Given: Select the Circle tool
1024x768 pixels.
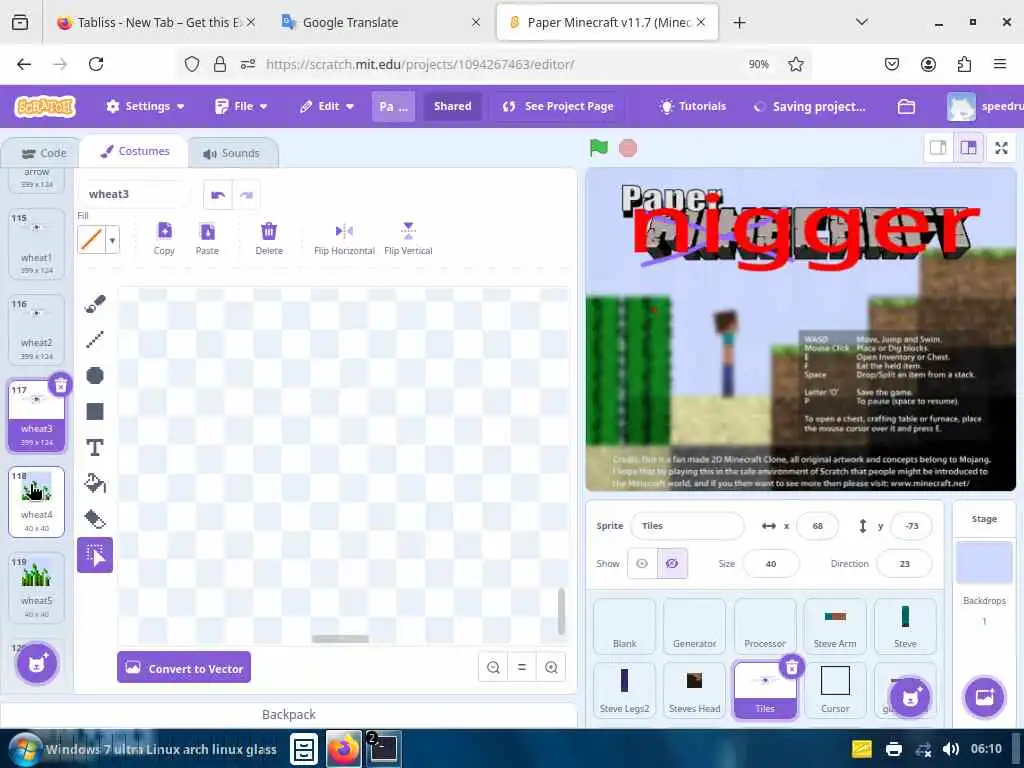Looking at the screenshot, I should pyautogui.click(x=95, y=376).
